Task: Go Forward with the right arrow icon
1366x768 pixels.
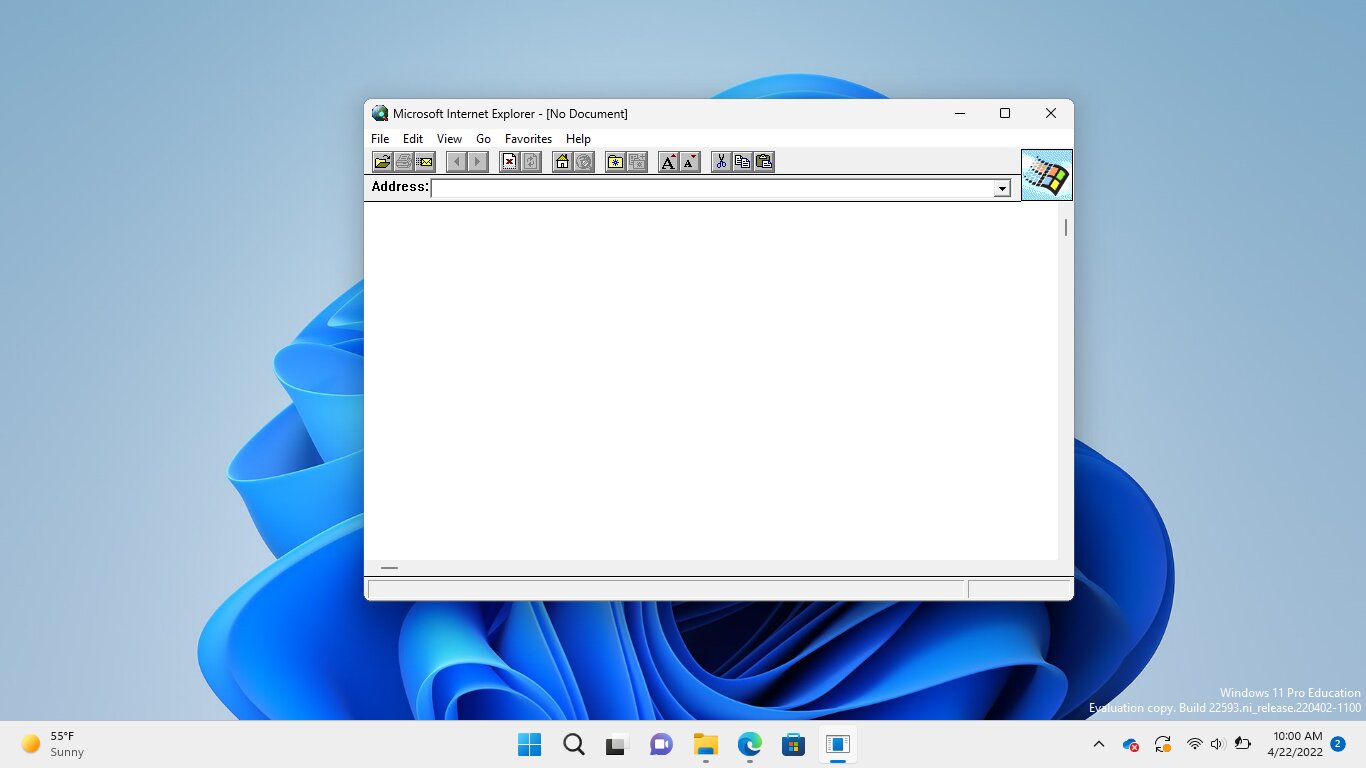Action: pyautogui.click(x=478, y=162)
